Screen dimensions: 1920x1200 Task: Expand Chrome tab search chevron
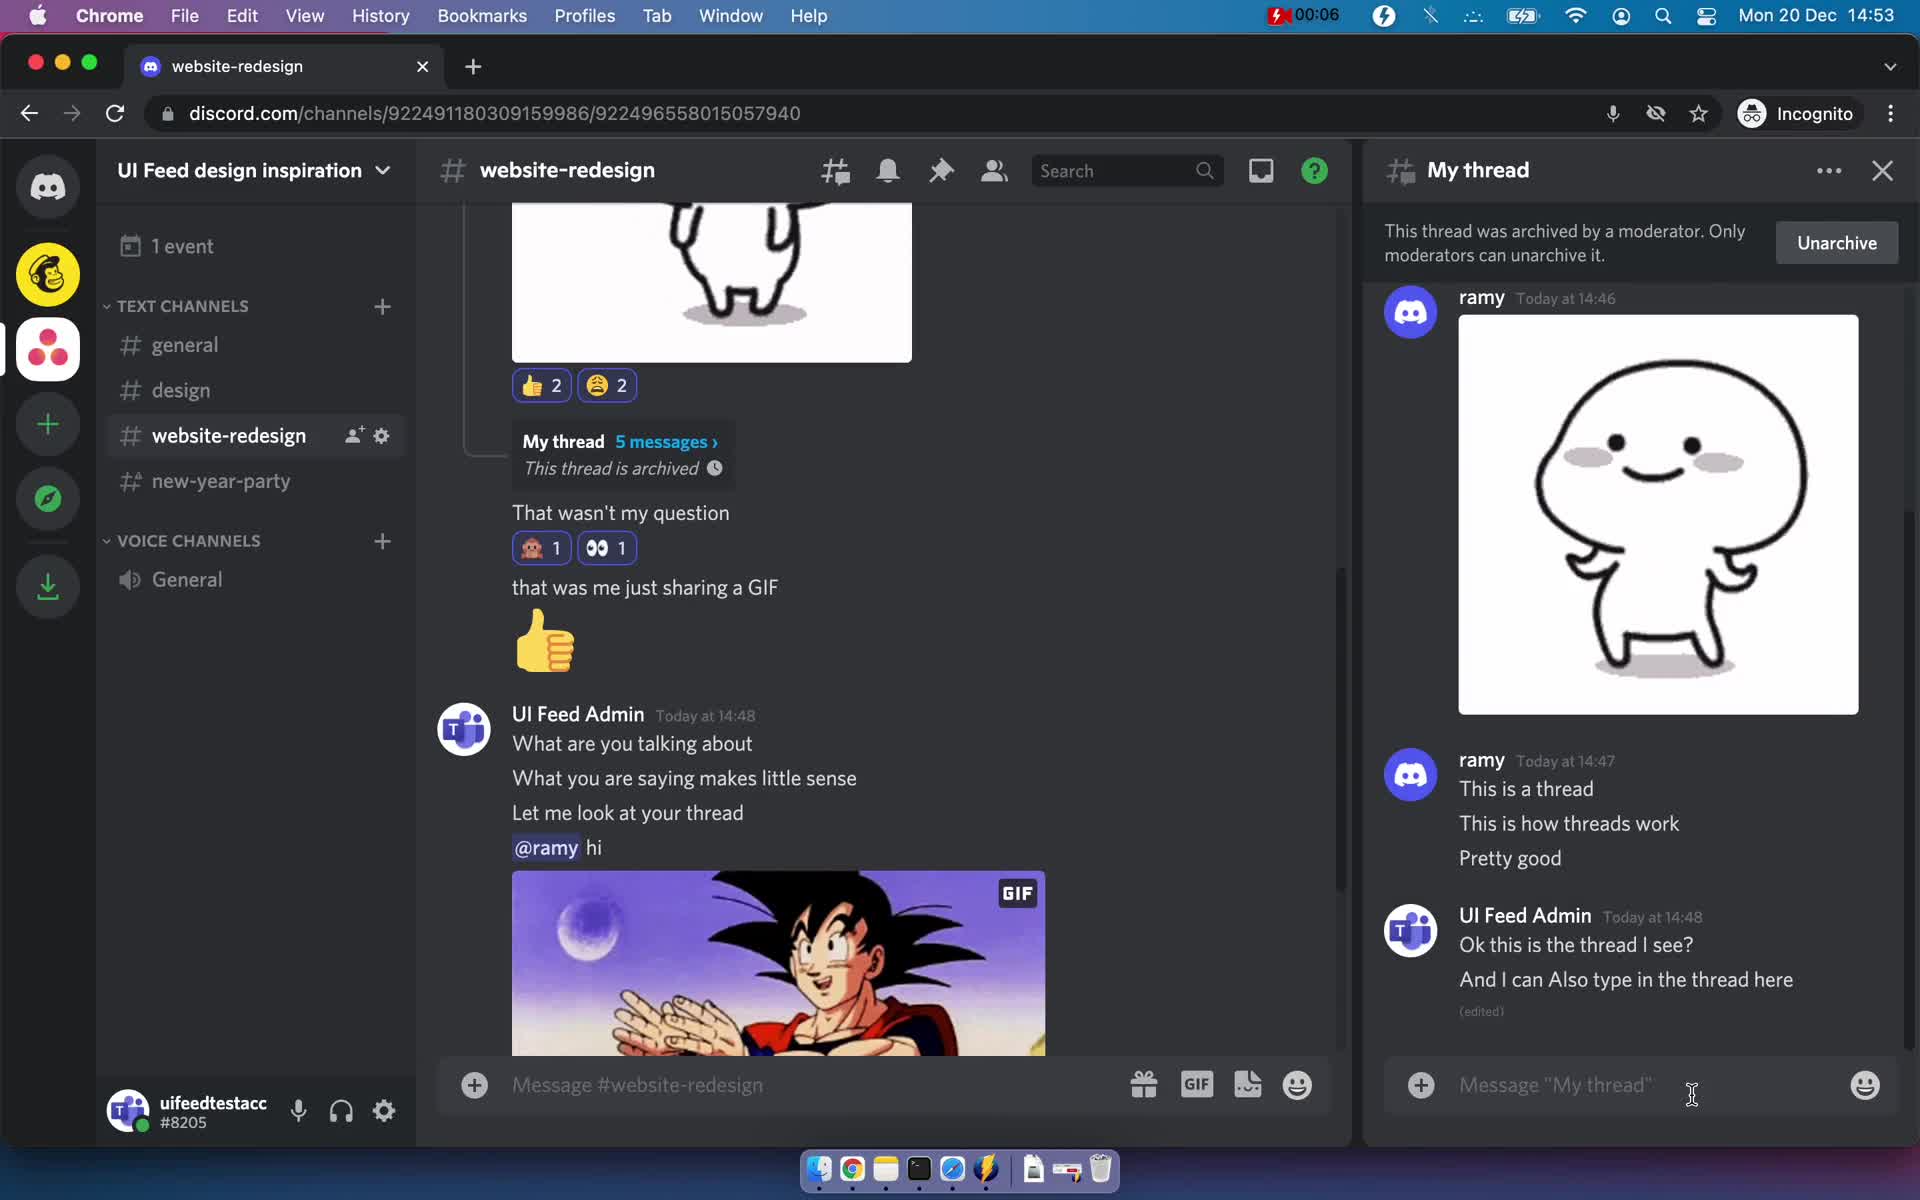tap(1889, 66)
